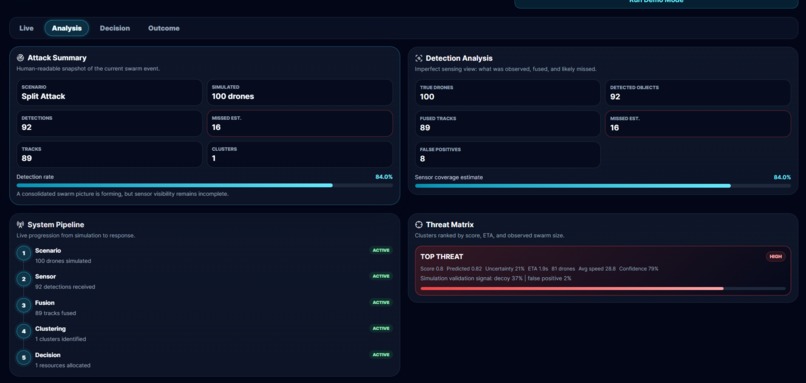Viewport: 806px width, 383px height.
Task: Click '1 resources allocated' pipeline text
Action: (63, 366)
